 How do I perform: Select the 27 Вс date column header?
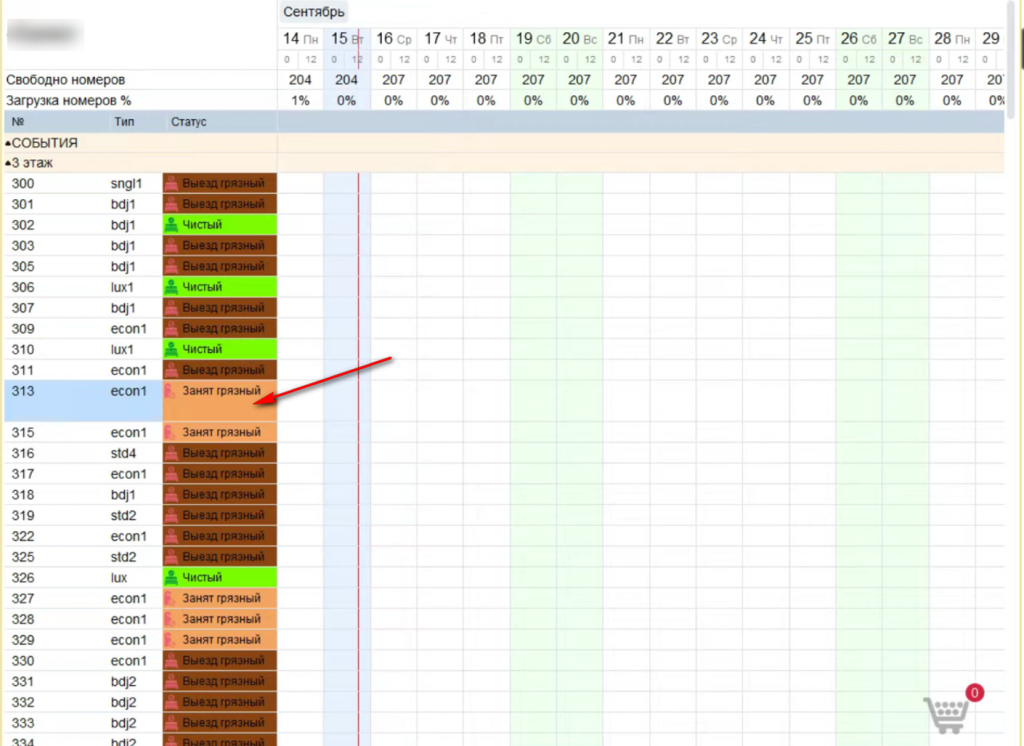904,39
